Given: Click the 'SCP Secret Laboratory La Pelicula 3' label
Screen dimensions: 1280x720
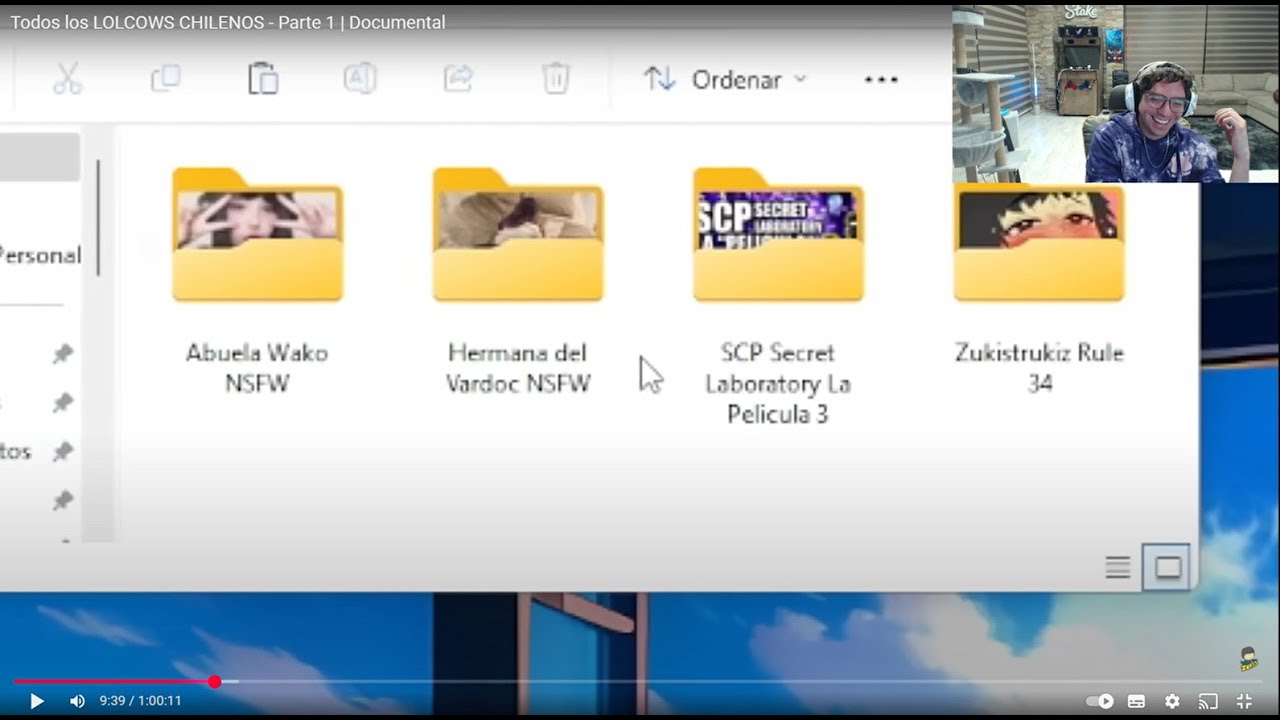Looking at the screenshot, I should point(778,383).
